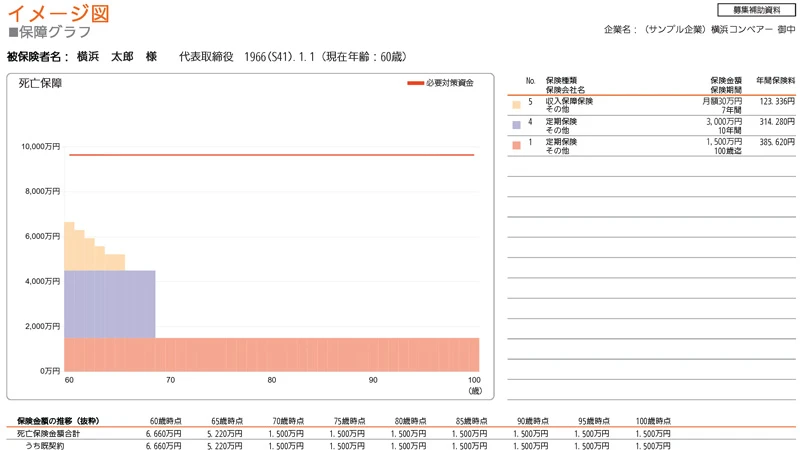Click the red swatch for policy No. 1

[516, 146]
